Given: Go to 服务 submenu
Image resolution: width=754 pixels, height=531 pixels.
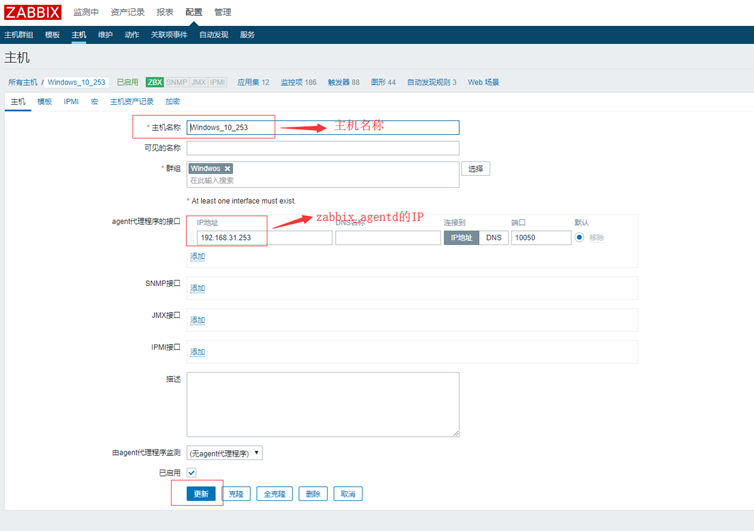Looking at the screenshot, I should tap(247, 35).
